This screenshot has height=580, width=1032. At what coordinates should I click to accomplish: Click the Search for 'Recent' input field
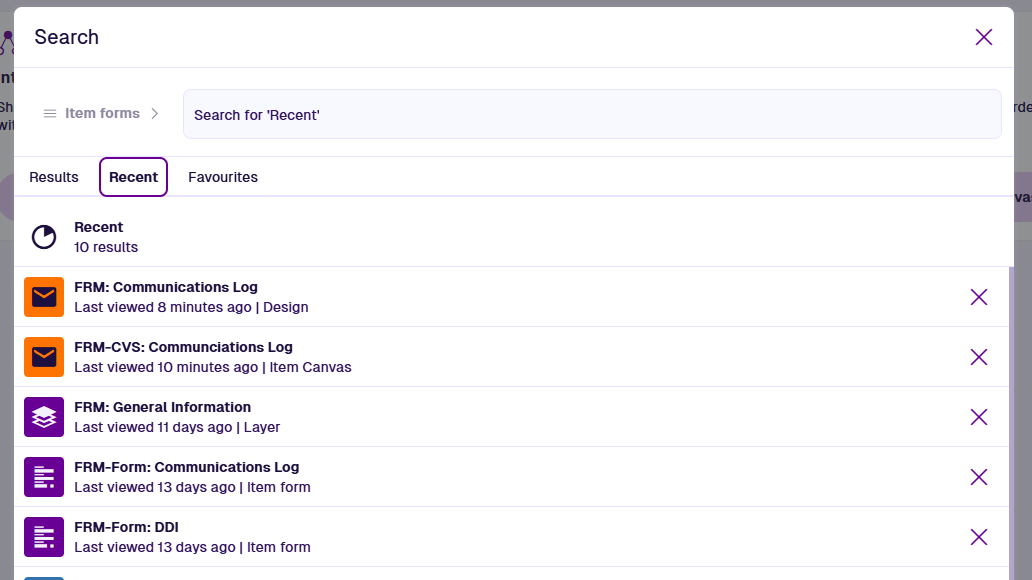(591, 115)
